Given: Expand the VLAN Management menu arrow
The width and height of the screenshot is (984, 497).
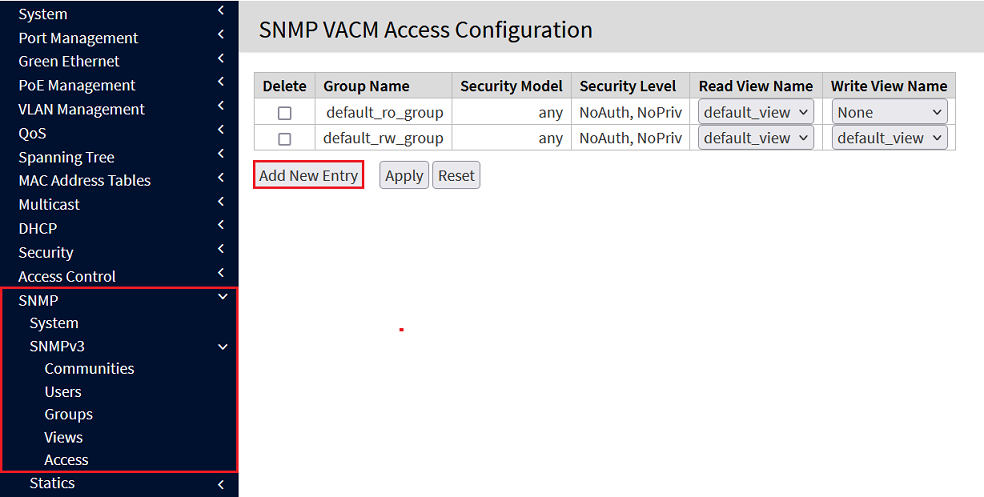Looking at the screenshot, I should (220, 107).
